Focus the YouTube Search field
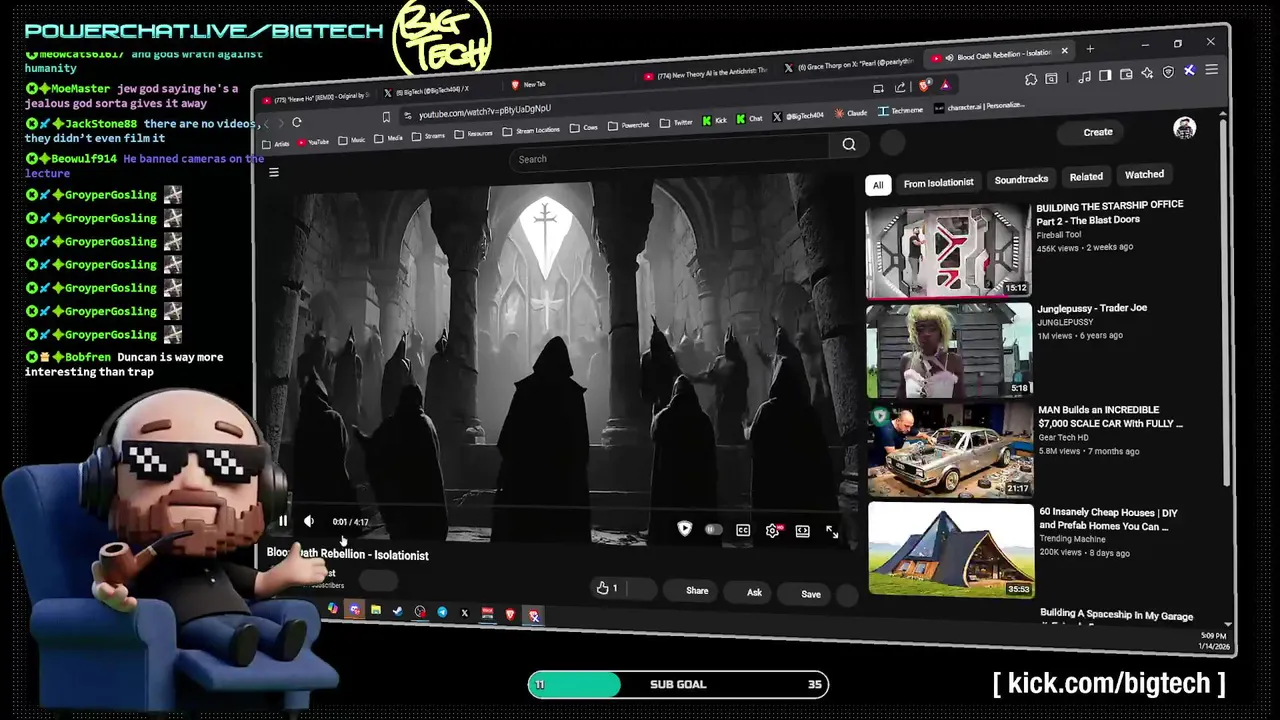 [670, 158]
